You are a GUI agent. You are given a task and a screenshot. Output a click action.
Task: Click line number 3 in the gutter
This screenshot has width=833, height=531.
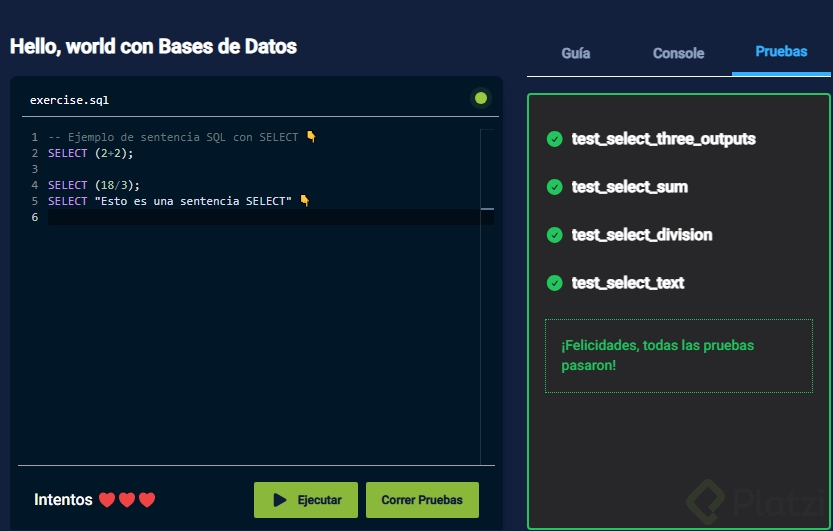point(35,169)
